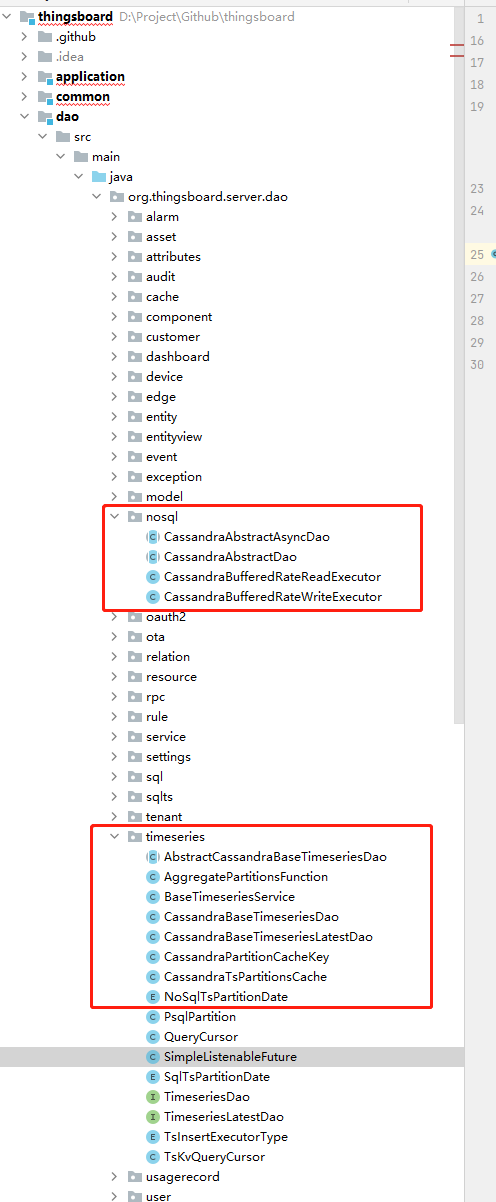Click the CassandraAbstractAsyncDao class icon
The height and width of the screenshot is (1202, 496).
point(153,537)
